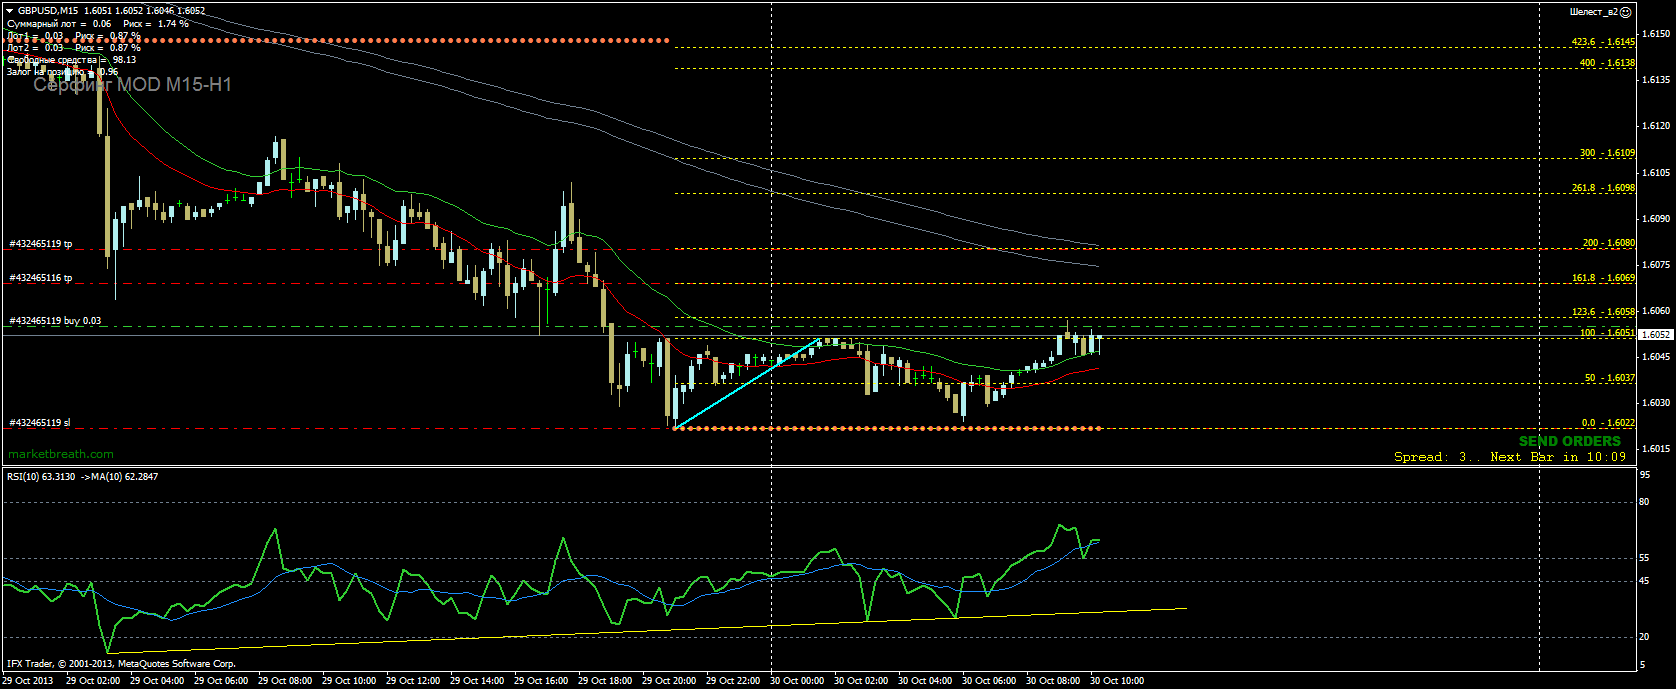Click the 'GBPUSD,M15' chart title text
The height and width of the screenshot is (689, 1676).
[x=48, y=11]
